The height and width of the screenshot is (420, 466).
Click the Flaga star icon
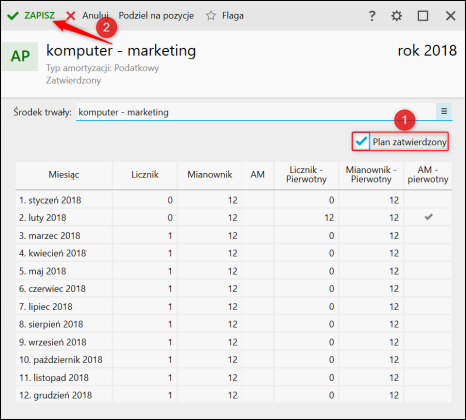(211, 16)
